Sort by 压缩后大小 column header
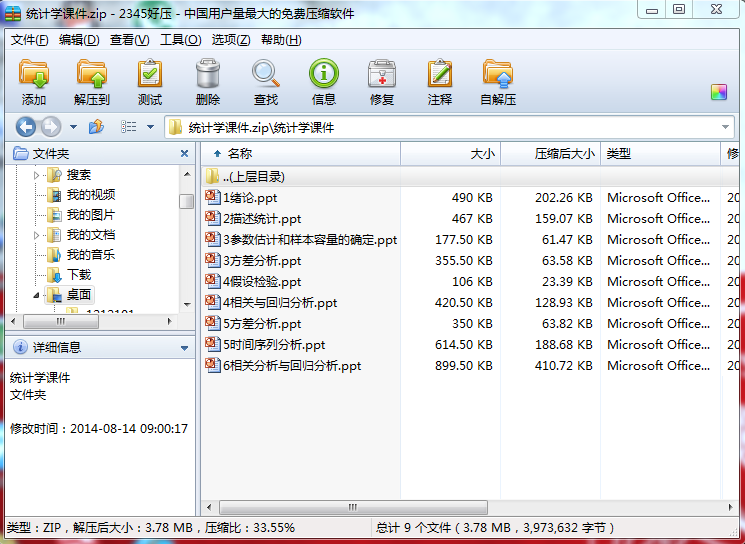Screen dimensions: 745x544 click(551, 153)
